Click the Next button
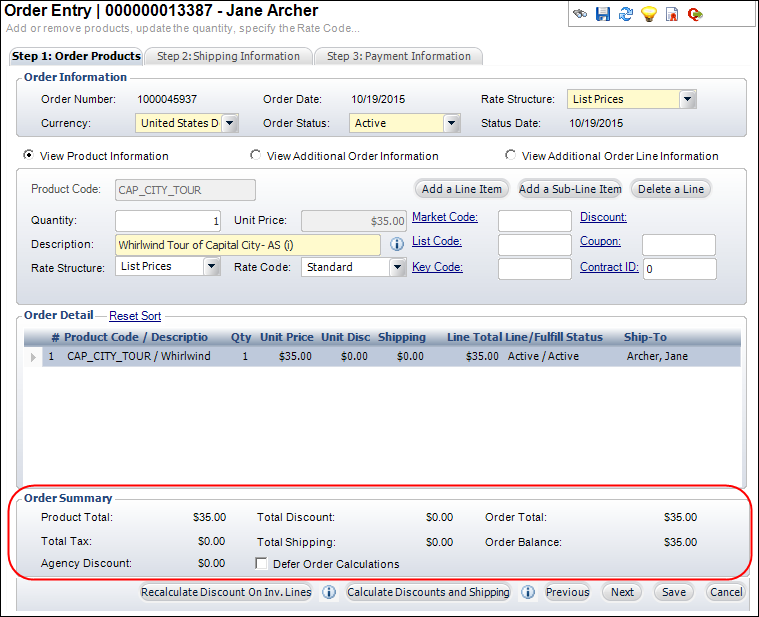 [x=622, y=592]
